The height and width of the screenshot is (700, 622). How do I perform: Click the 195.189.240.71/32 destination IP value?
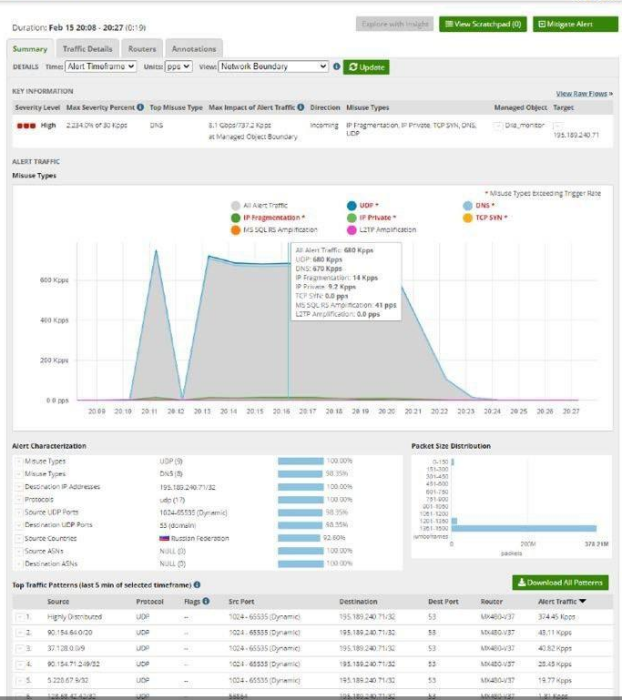click(x=187, y=487)
